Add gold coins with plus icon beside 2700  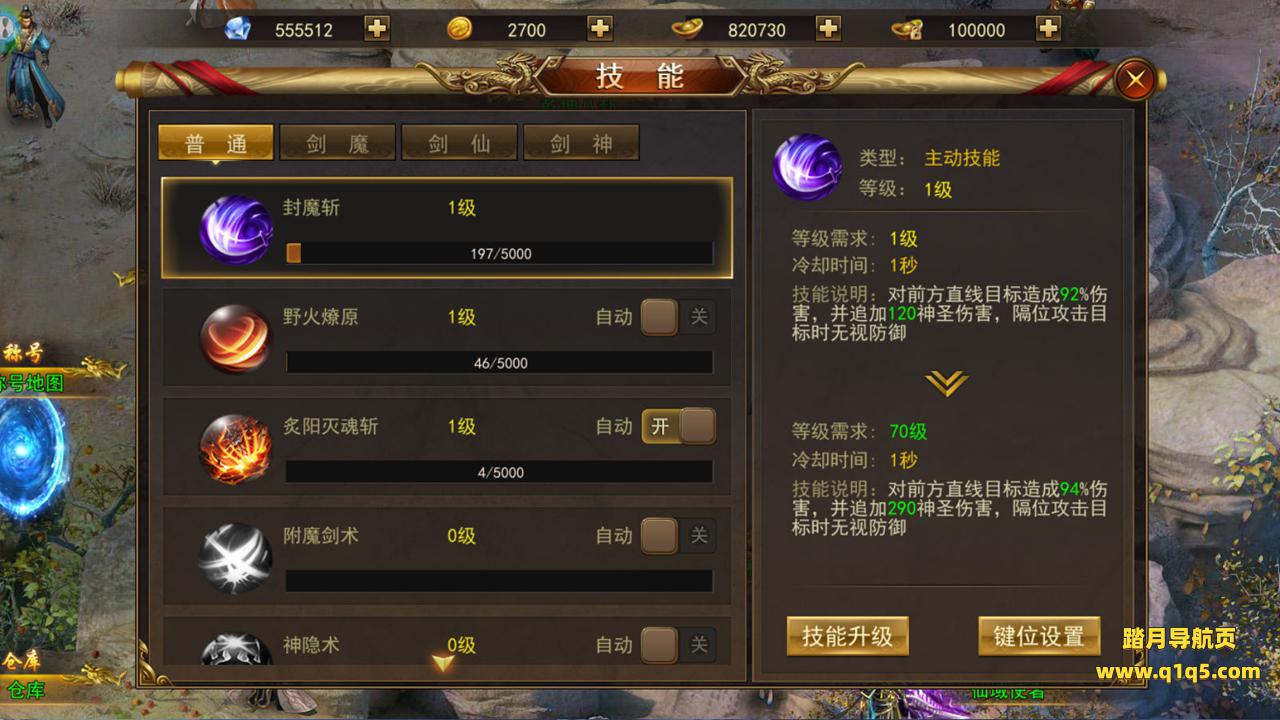pos(599,28)
